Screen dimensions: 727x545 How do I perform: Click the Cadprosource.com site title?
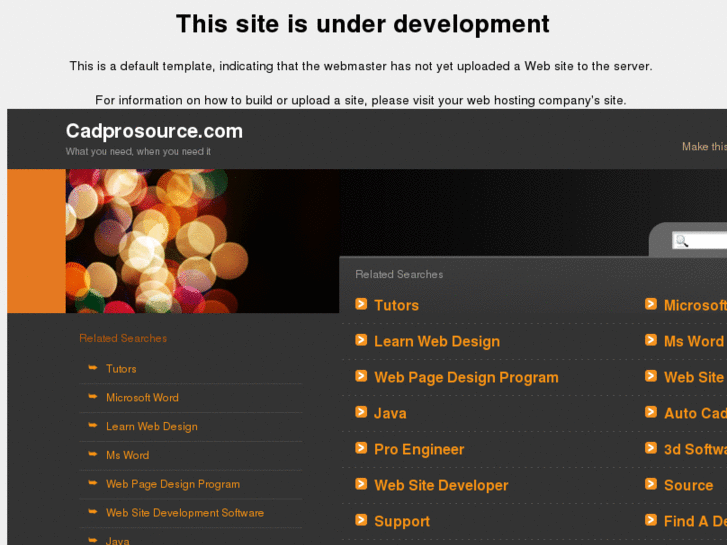pyautogui.click(x=154, y=131)
